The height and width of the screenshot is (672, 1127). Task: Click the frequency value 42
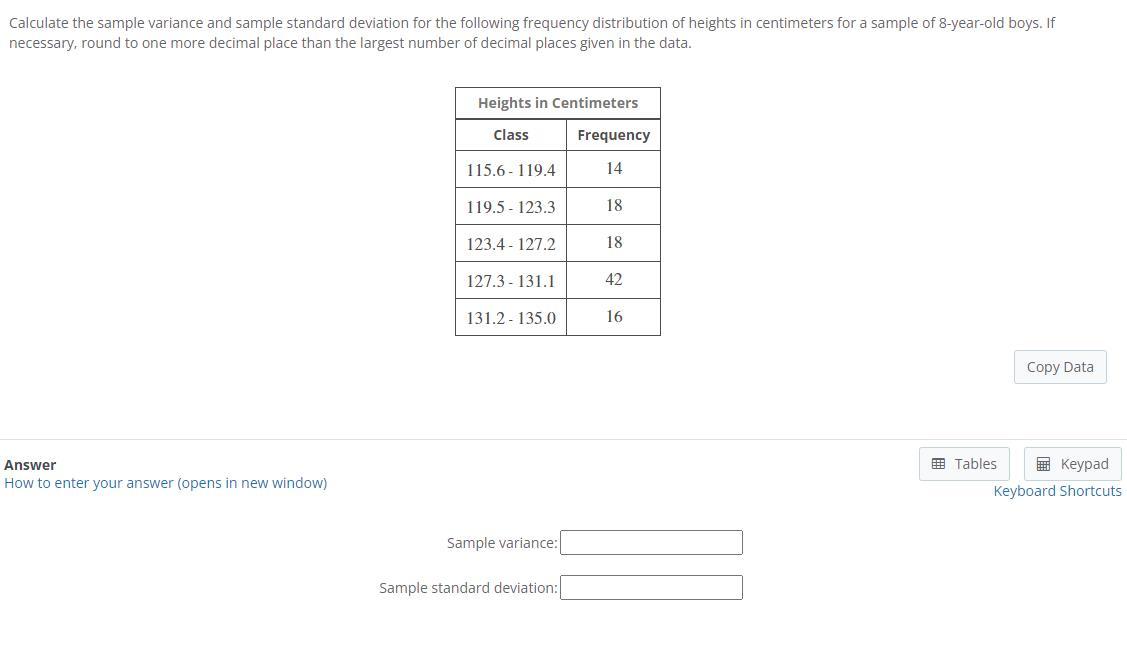pyautogui.click(x=613, y=280)
